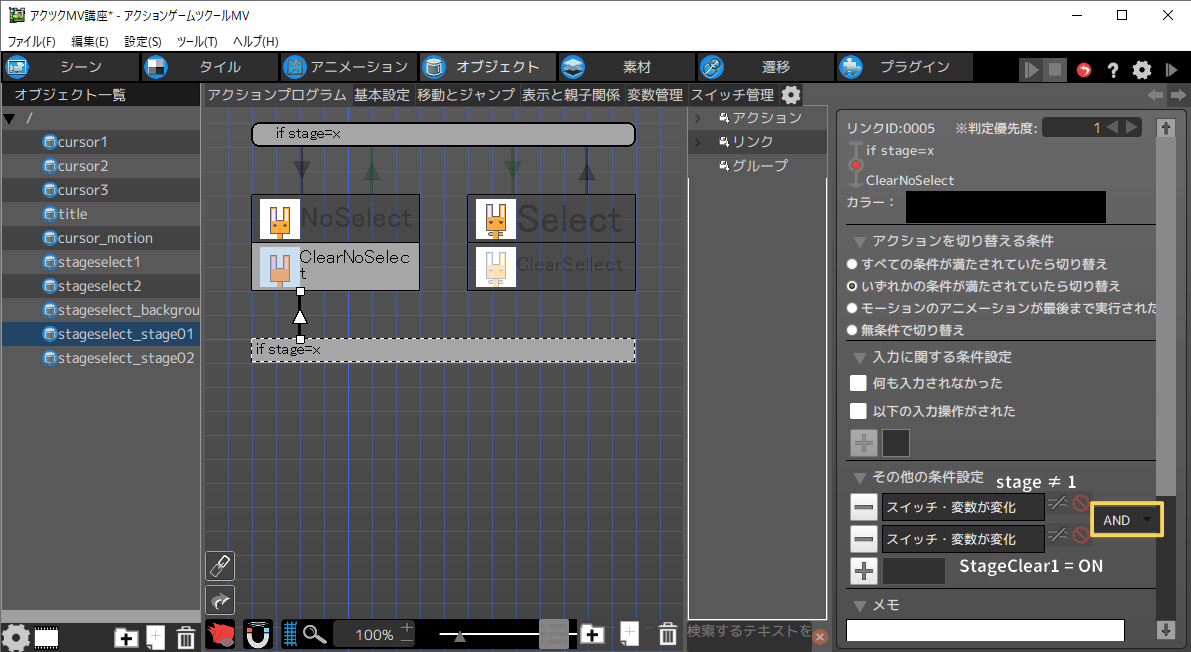1191x652 pixels.
Task: Select stageselect_stage02 in the object list
Action: (125, 358)
